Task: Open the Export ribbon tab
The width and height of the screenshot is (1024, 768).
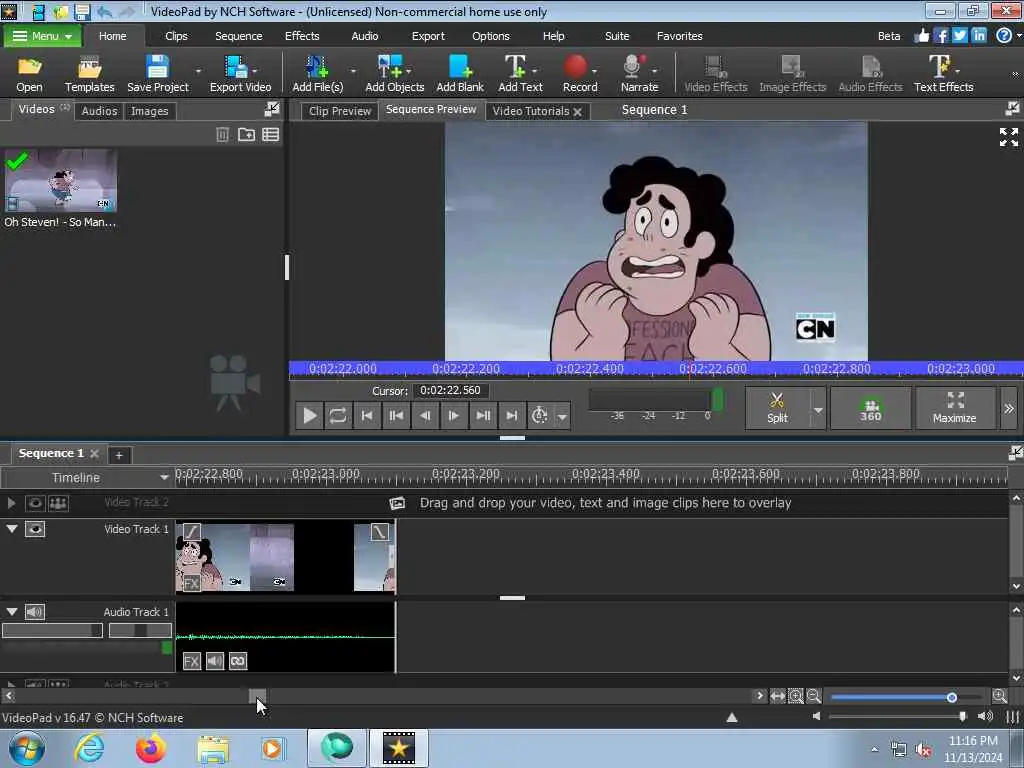Action: (x=428, y=36)
